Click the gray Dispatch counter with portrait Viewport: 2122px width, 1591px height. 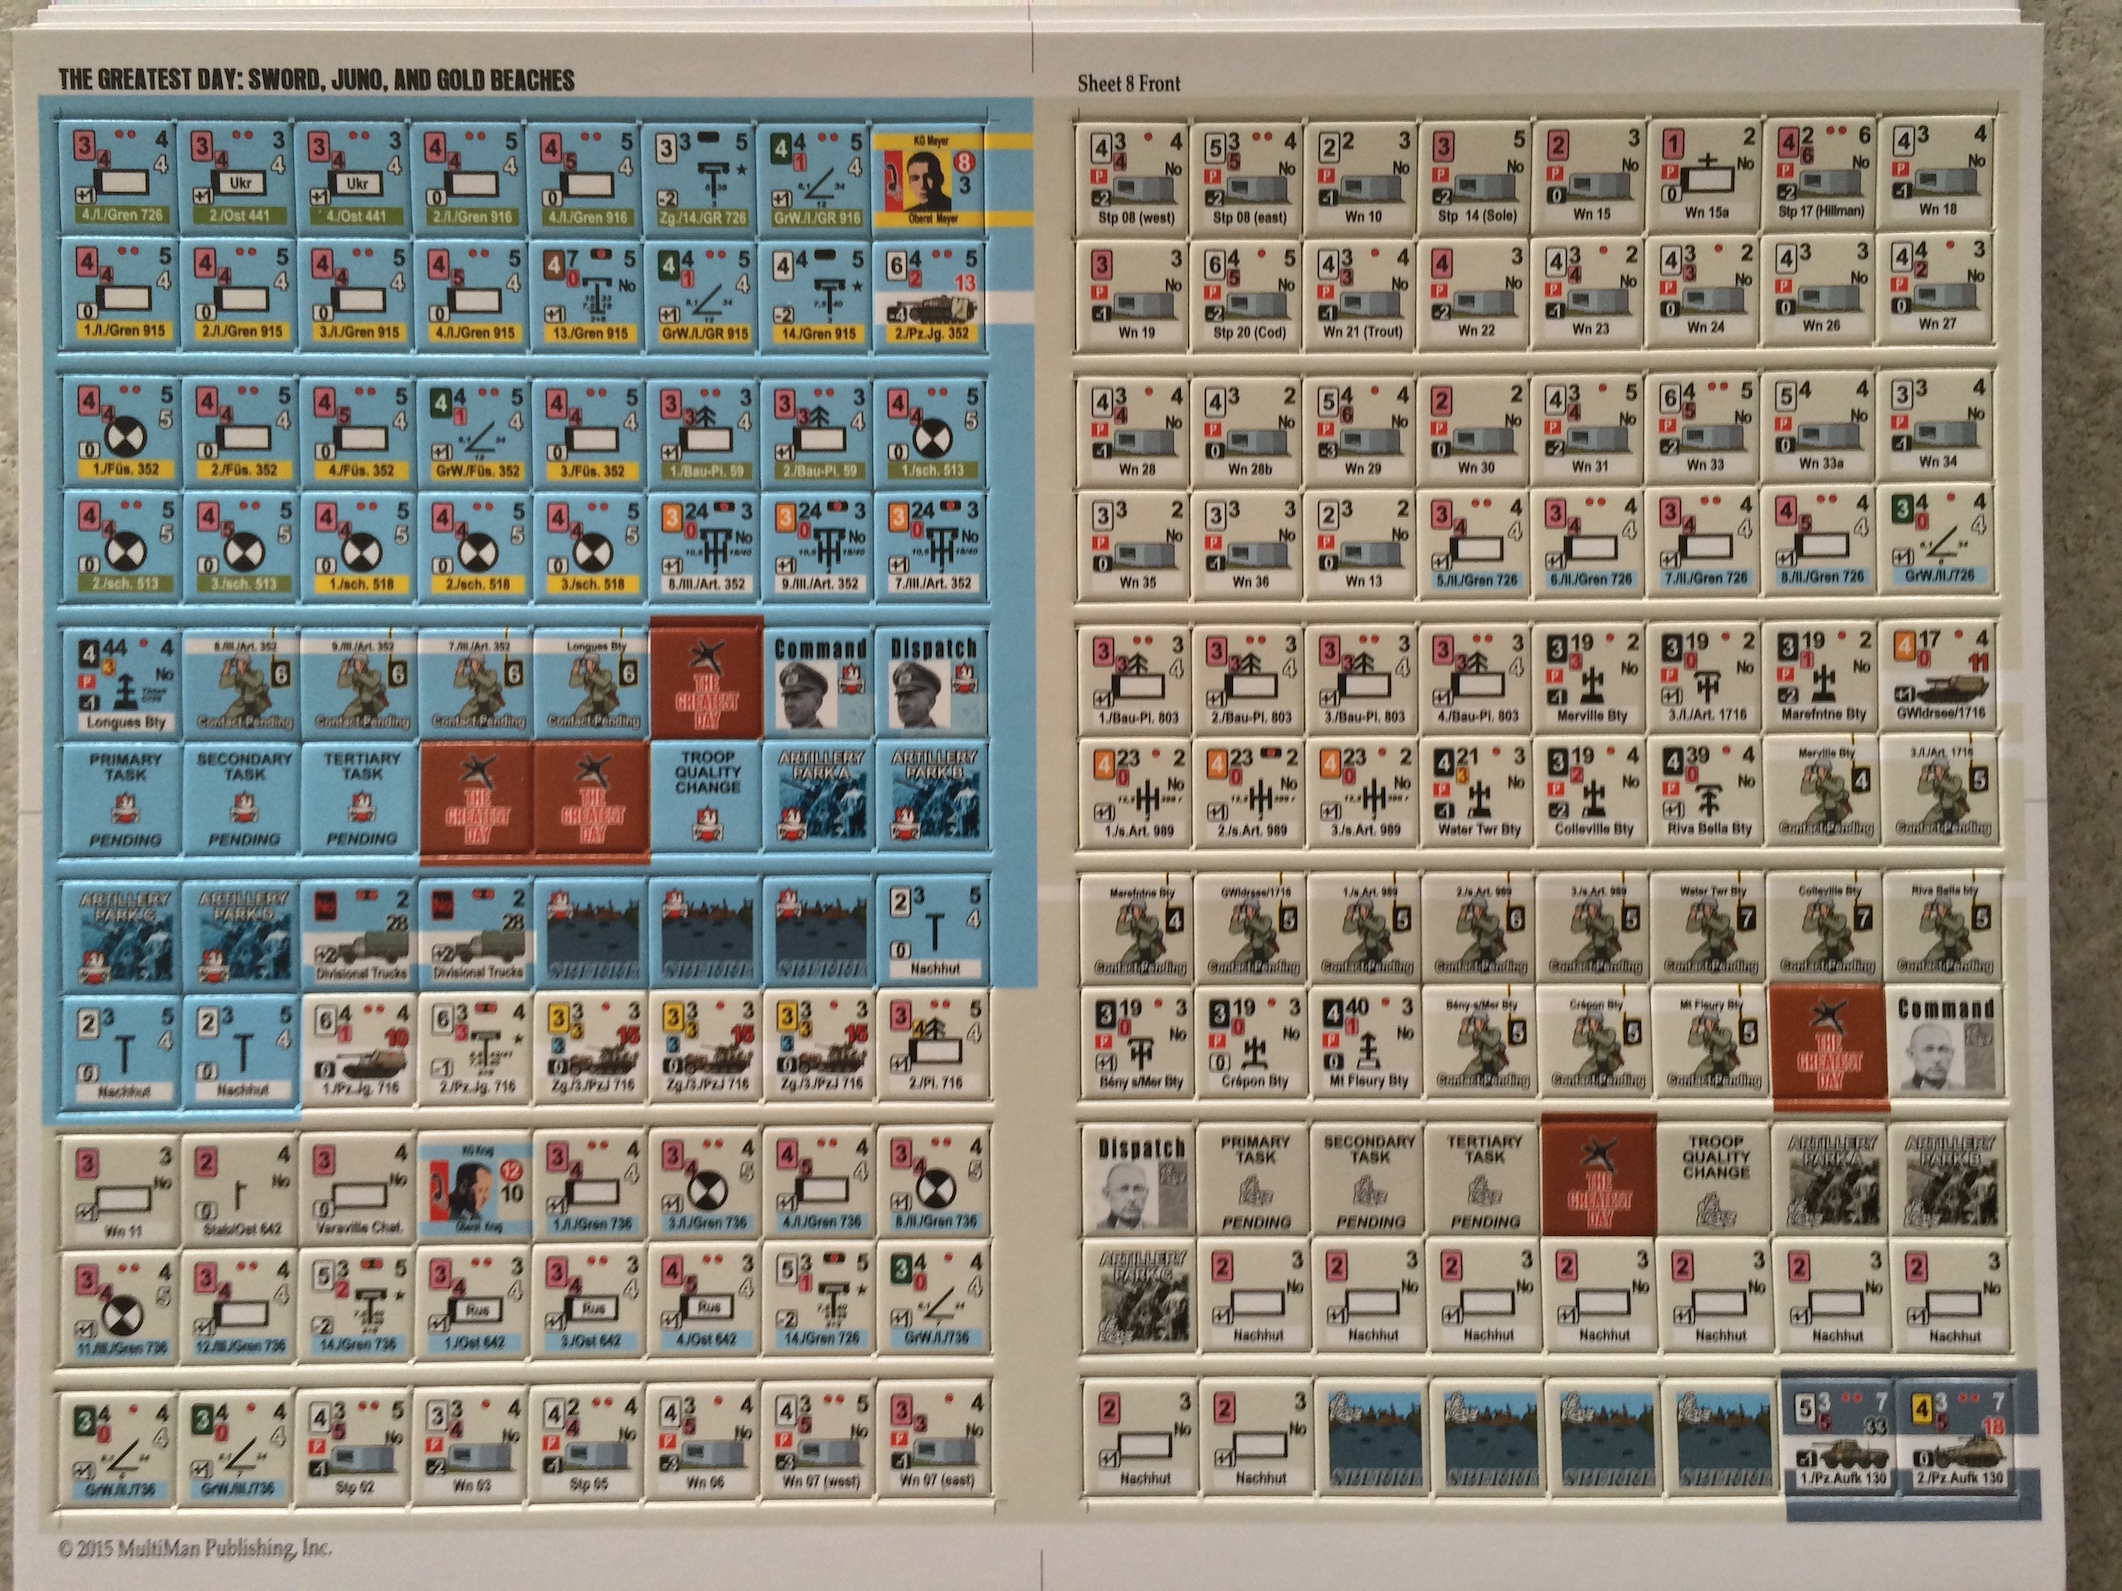1140,1180
